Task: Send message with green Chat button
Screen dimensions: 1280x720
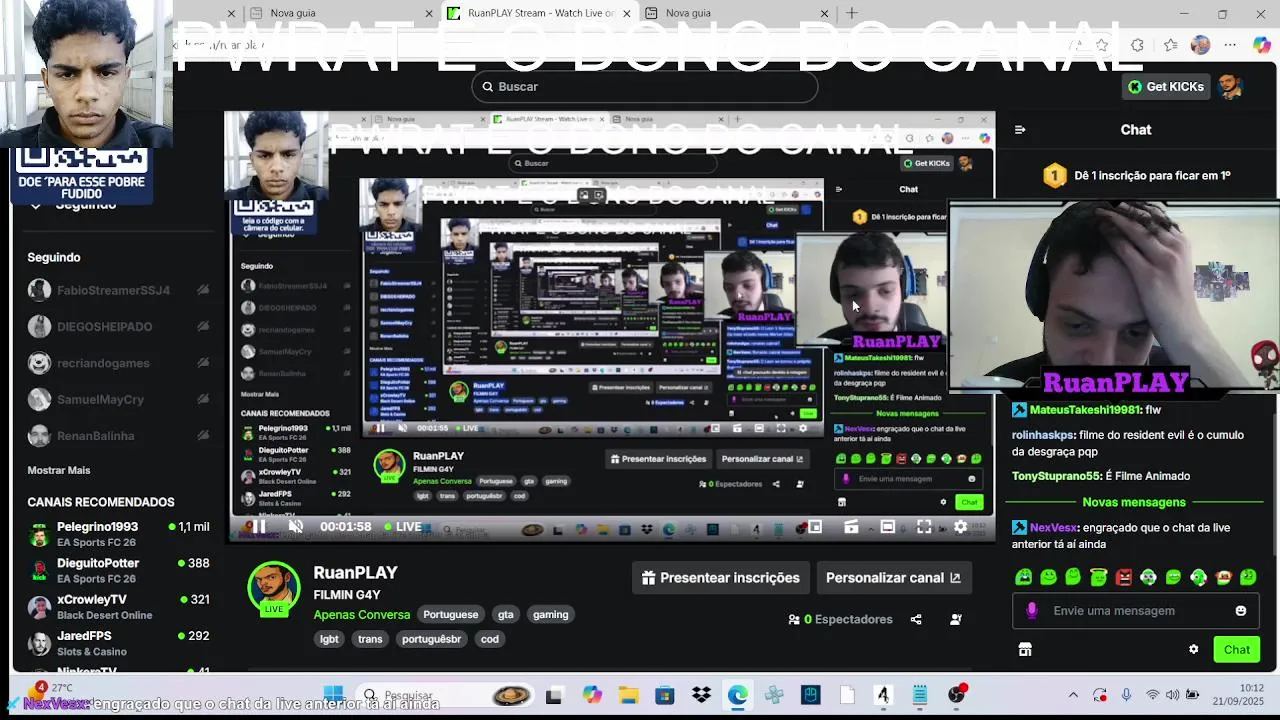Action: point(1237,650)
